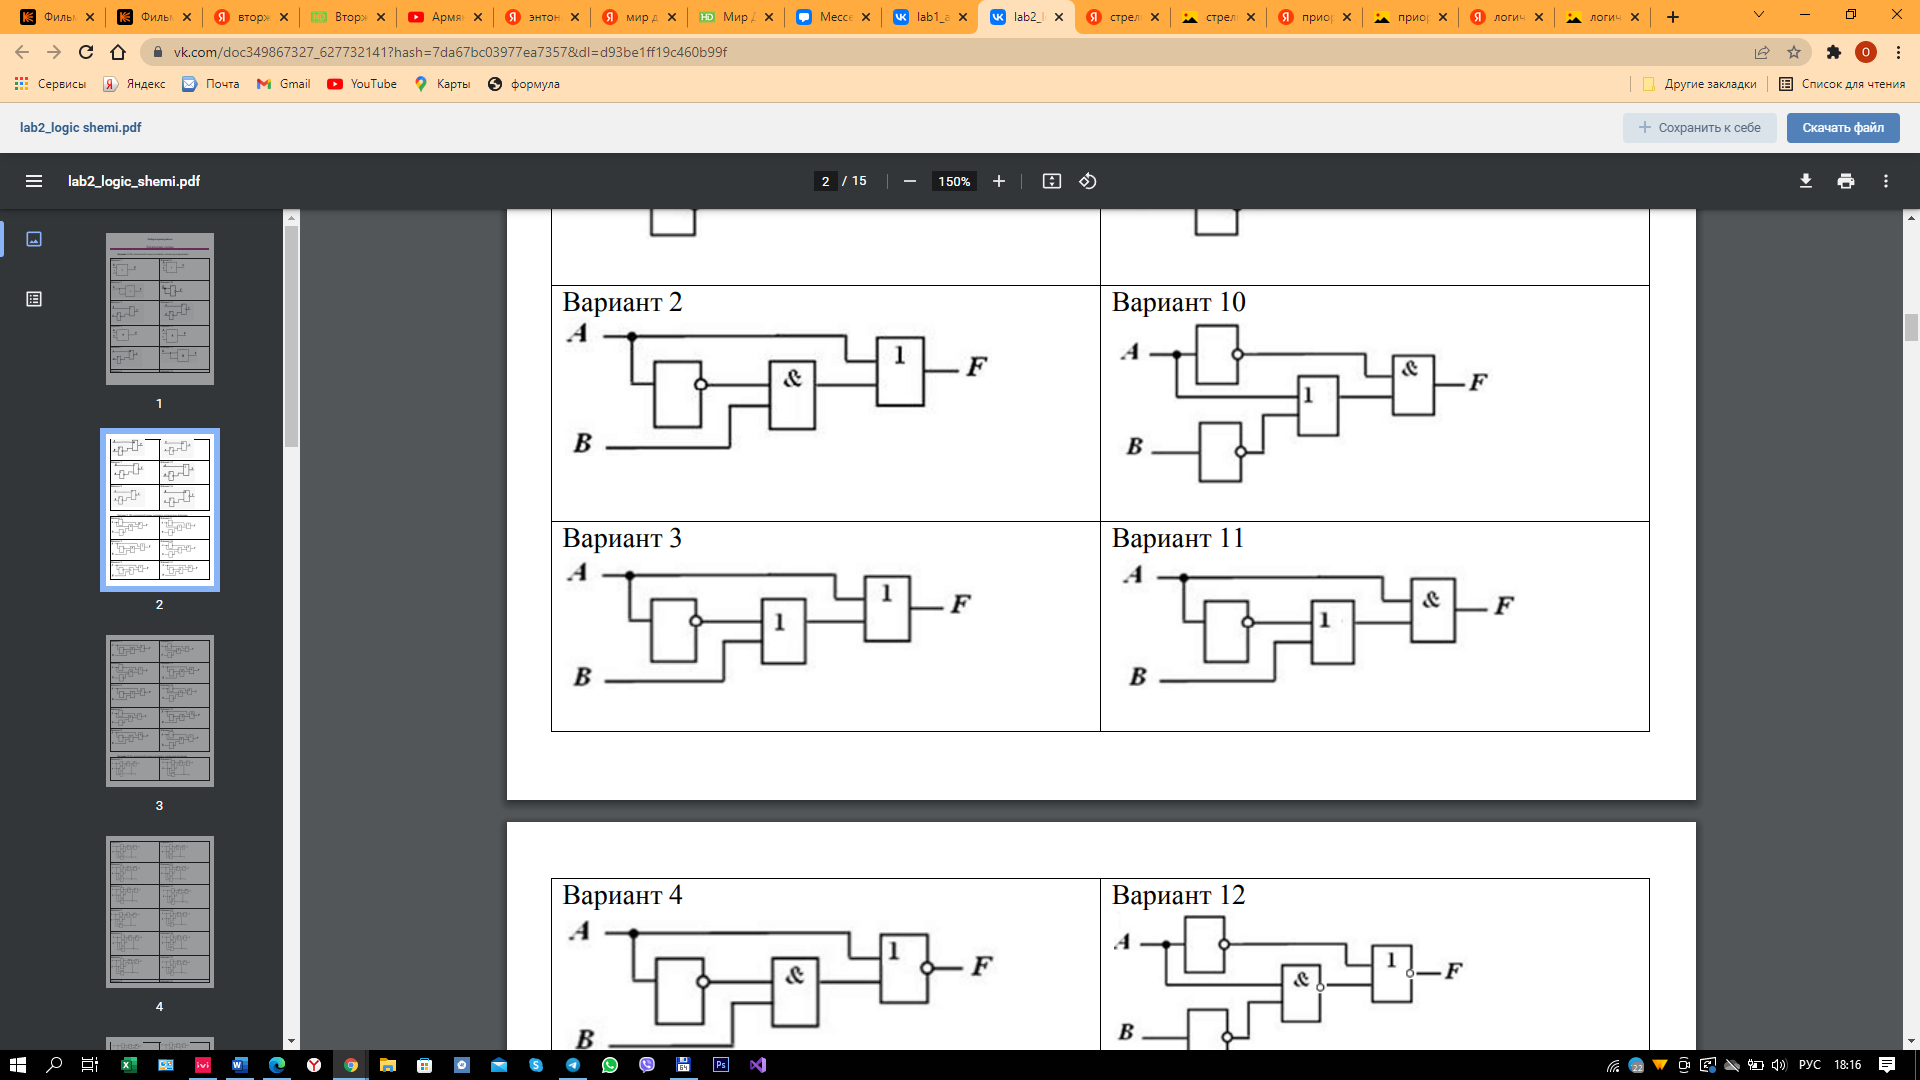Click the address bar URL
1920x1080 pixels.
[x=450, y=52]
